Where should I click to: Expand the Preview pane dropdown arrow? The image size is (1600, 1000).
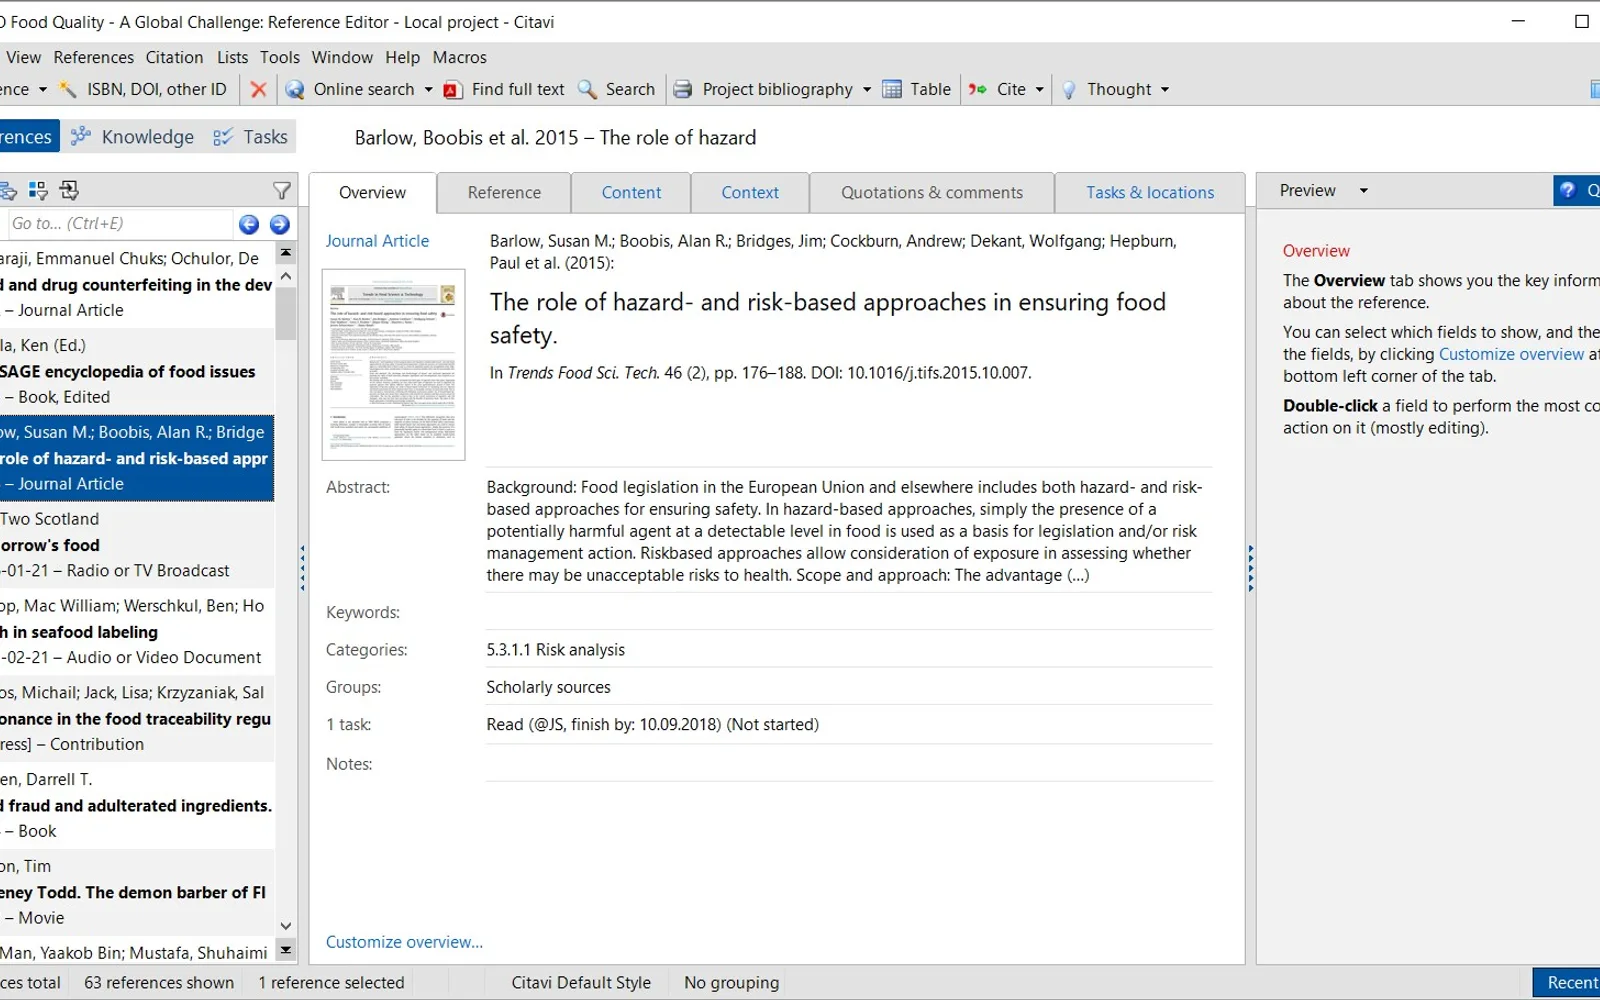pyautogui.click(x=1363, y=191)
